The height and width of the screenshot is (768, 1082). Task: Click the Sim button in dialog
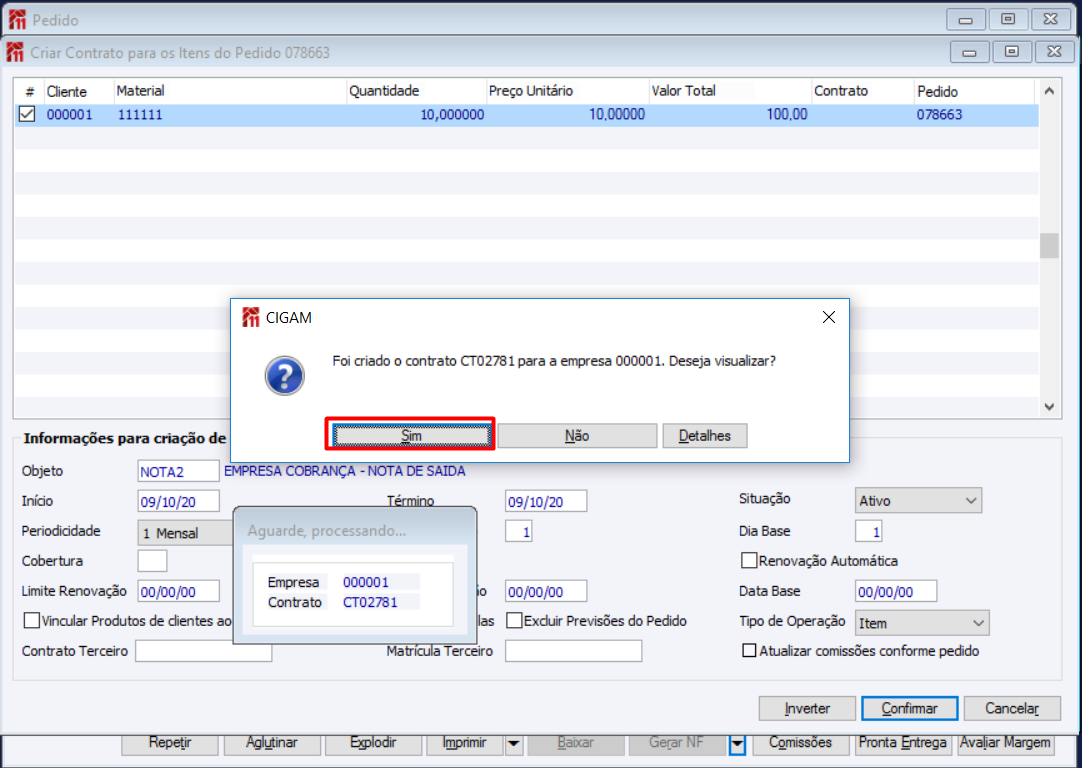411,435
